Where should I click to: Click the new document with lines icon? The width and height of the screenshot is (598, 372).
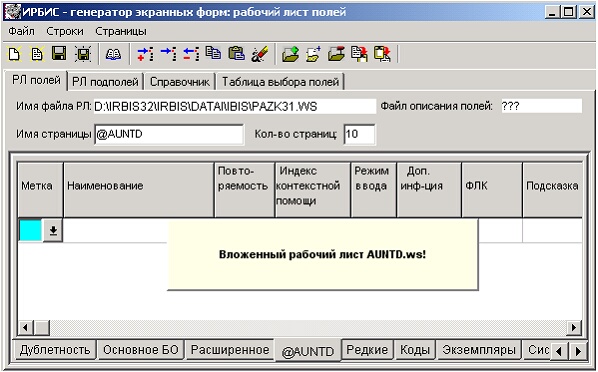[x=37, y=54]
